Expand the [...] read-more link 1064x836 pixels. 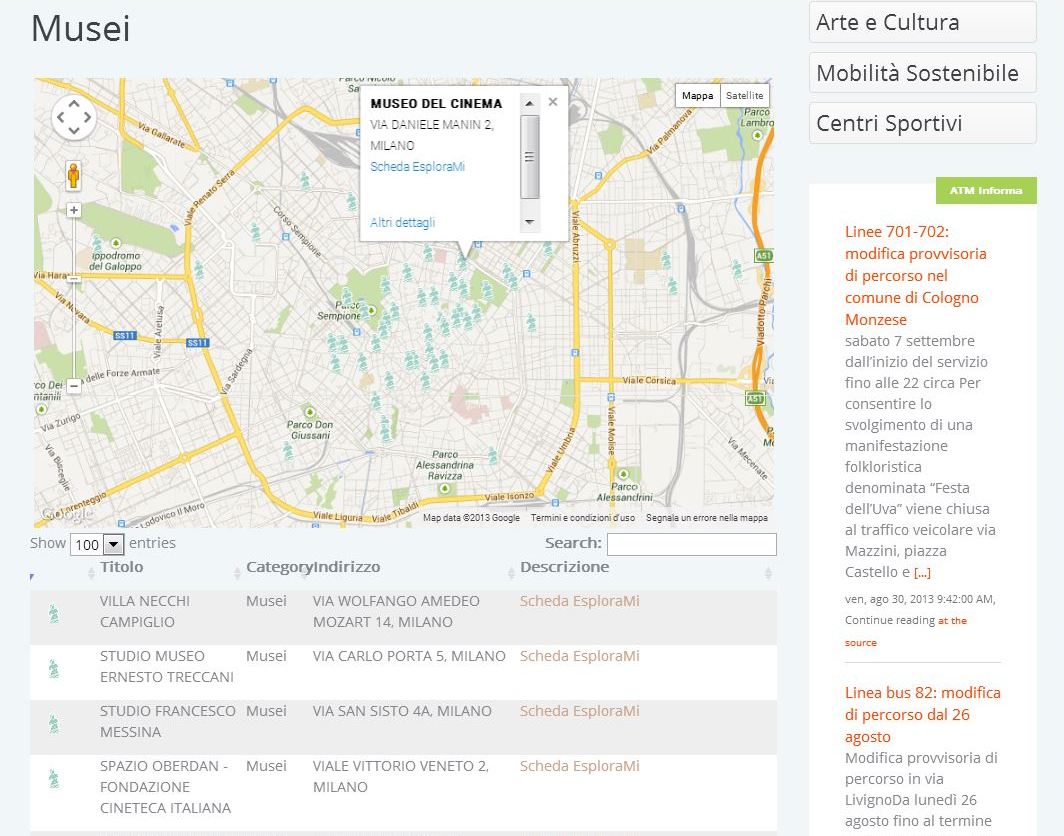pyautogui.click(x=922, y=573)
